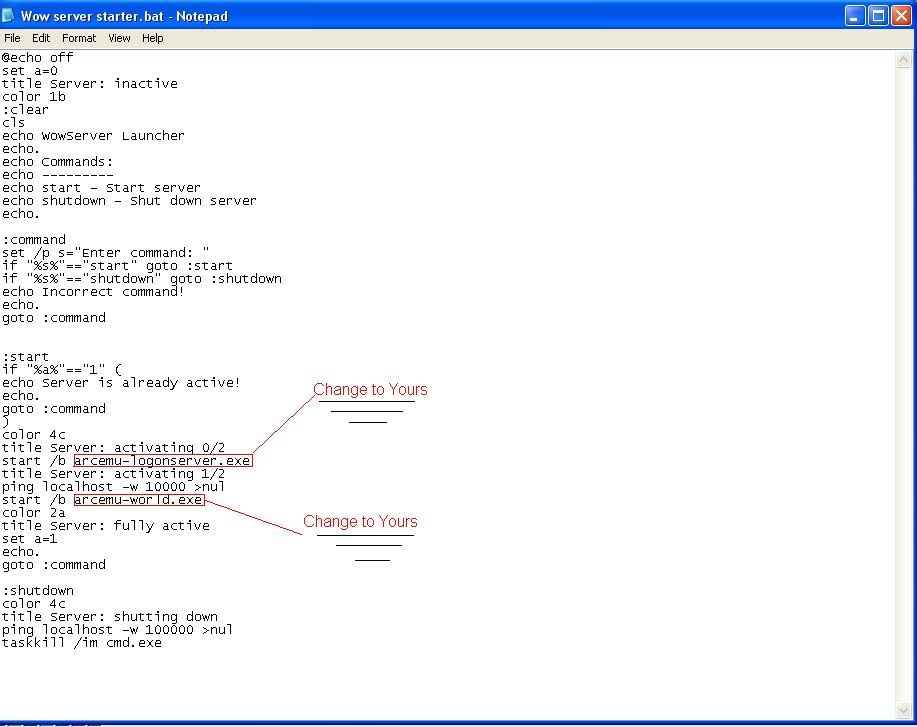Open the Help menu
The width and height of the screenshot is (917, 727).
[152, 38]
